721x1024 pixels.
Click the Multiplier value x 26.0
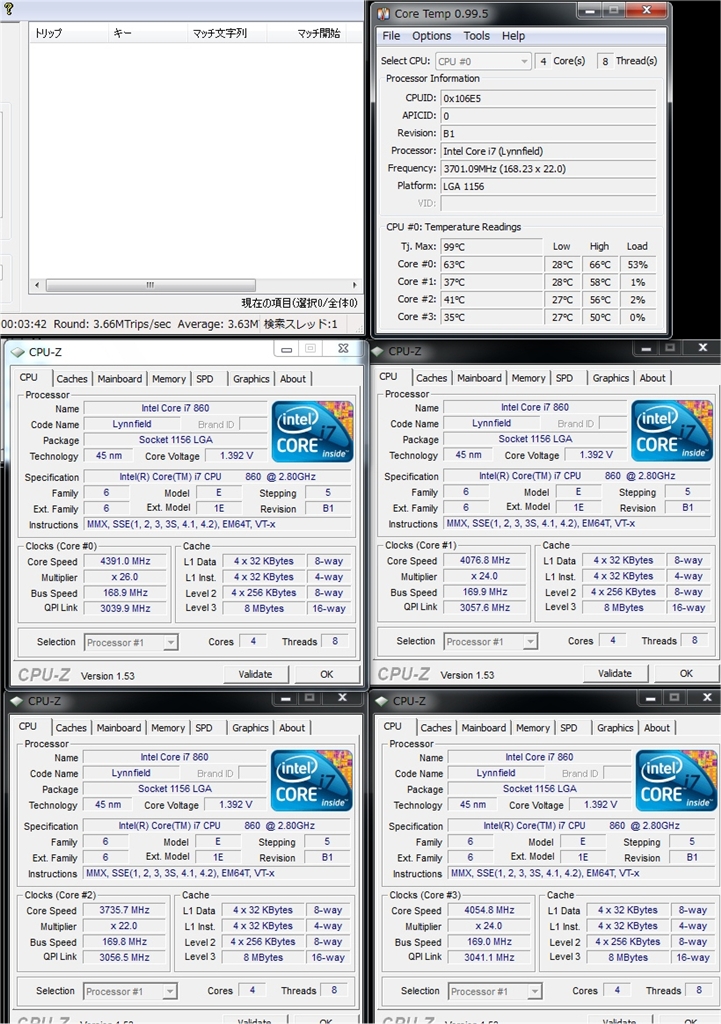[125, 577]
